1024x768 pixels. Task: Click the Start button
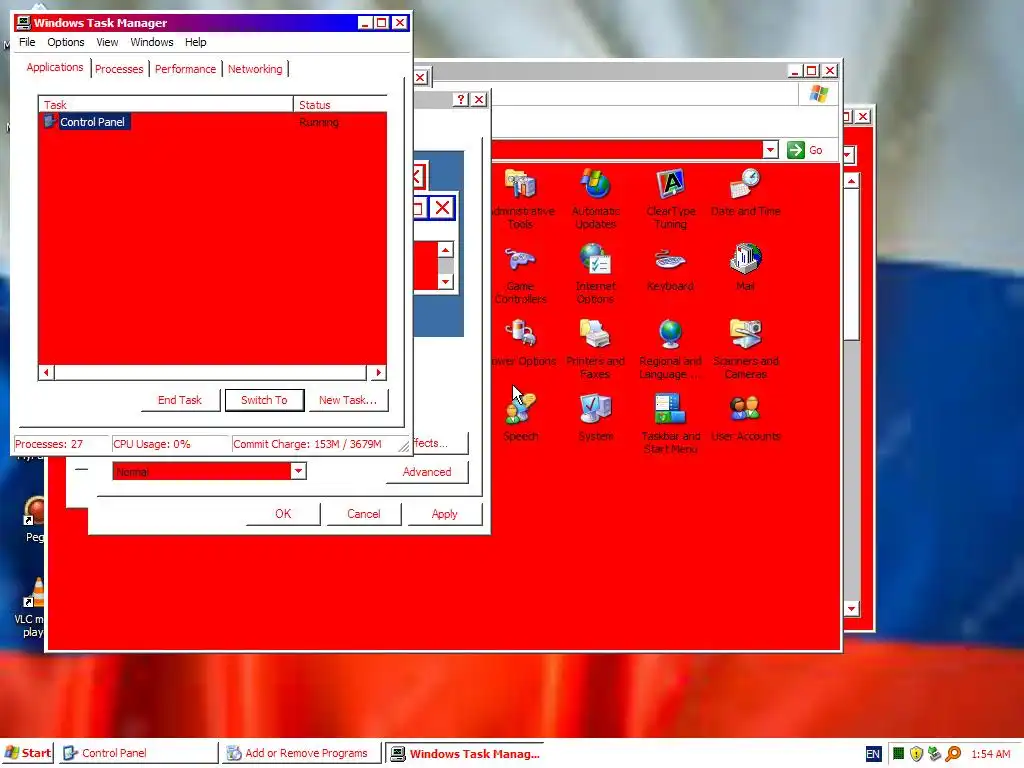pyautogui.click(x=27, y=753)
